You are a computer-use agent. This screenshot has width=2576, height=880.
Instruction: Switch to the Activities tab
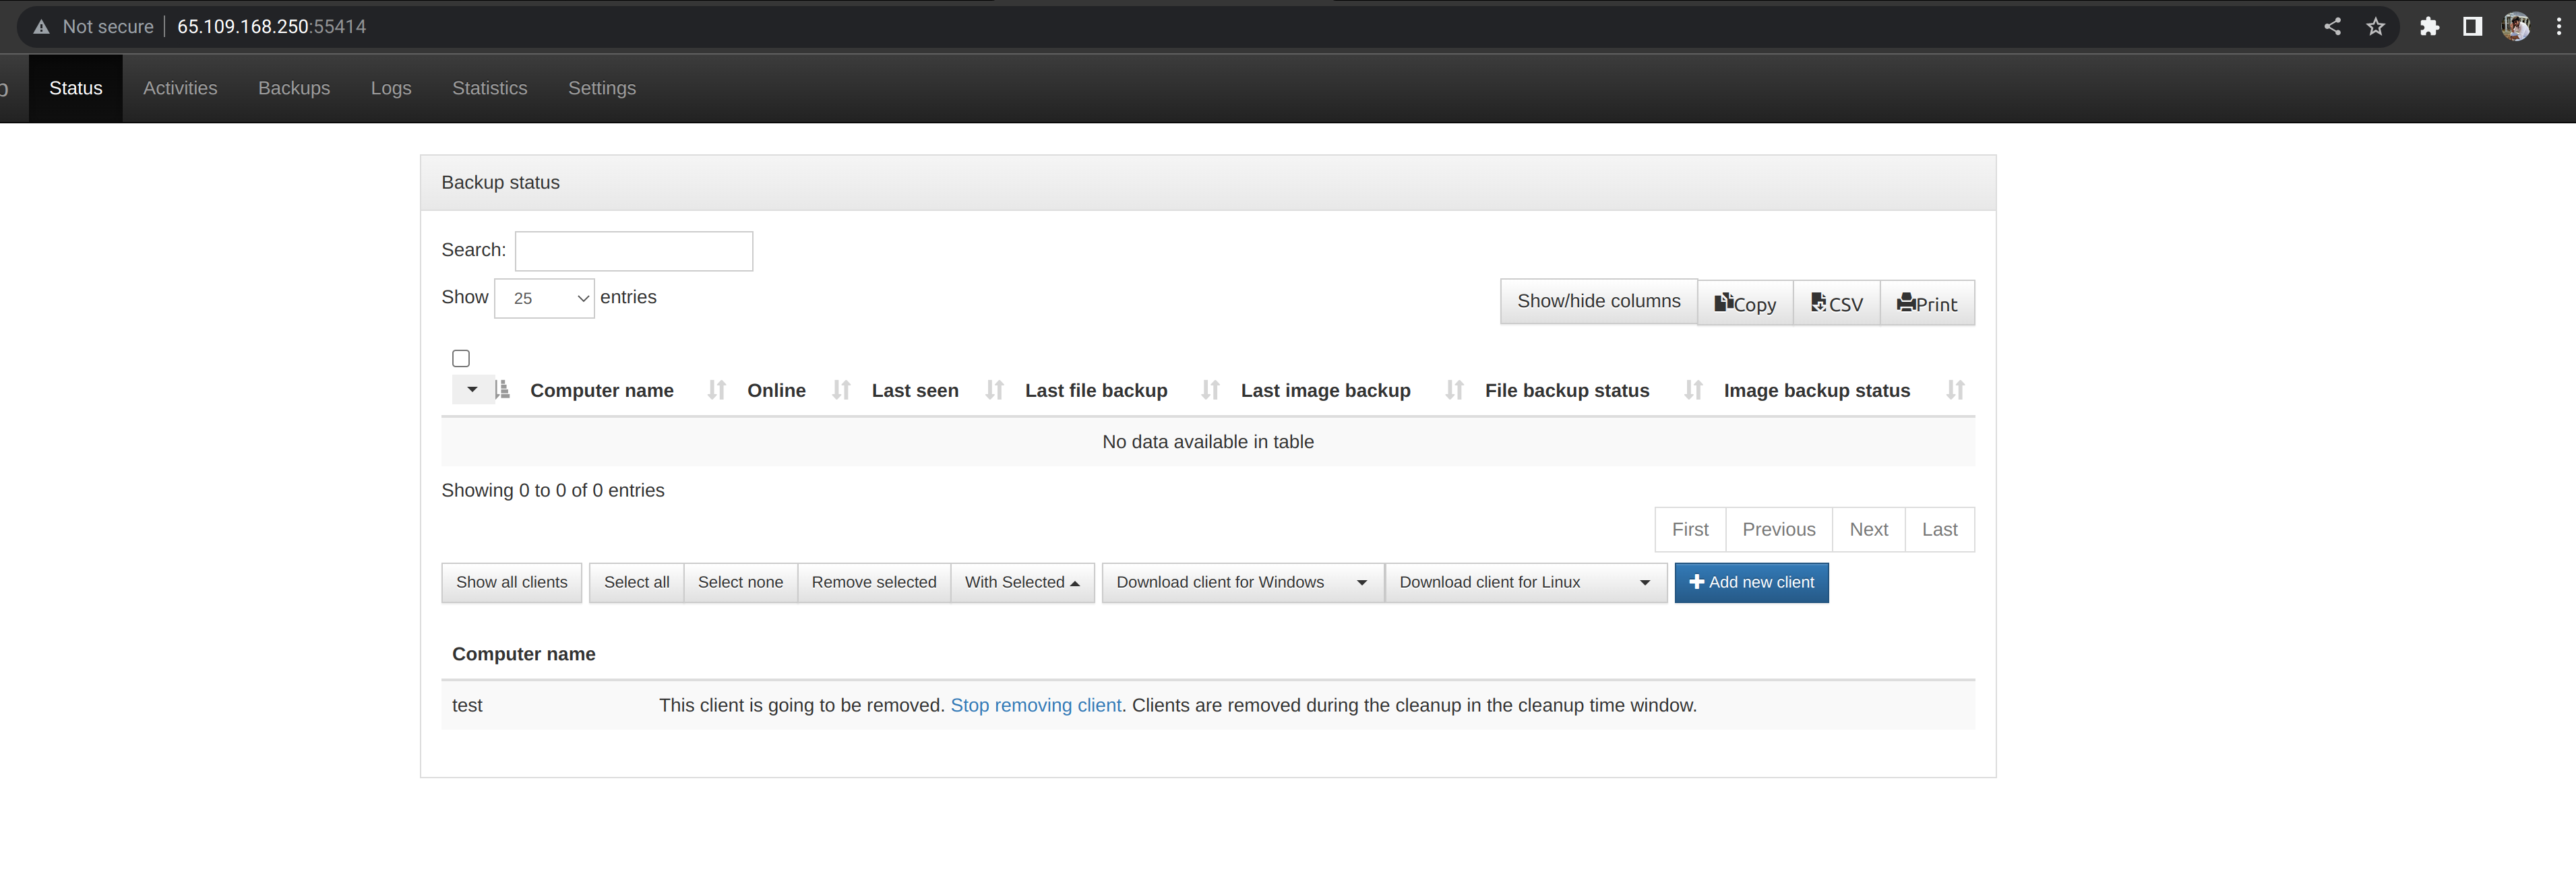point(180,88)
